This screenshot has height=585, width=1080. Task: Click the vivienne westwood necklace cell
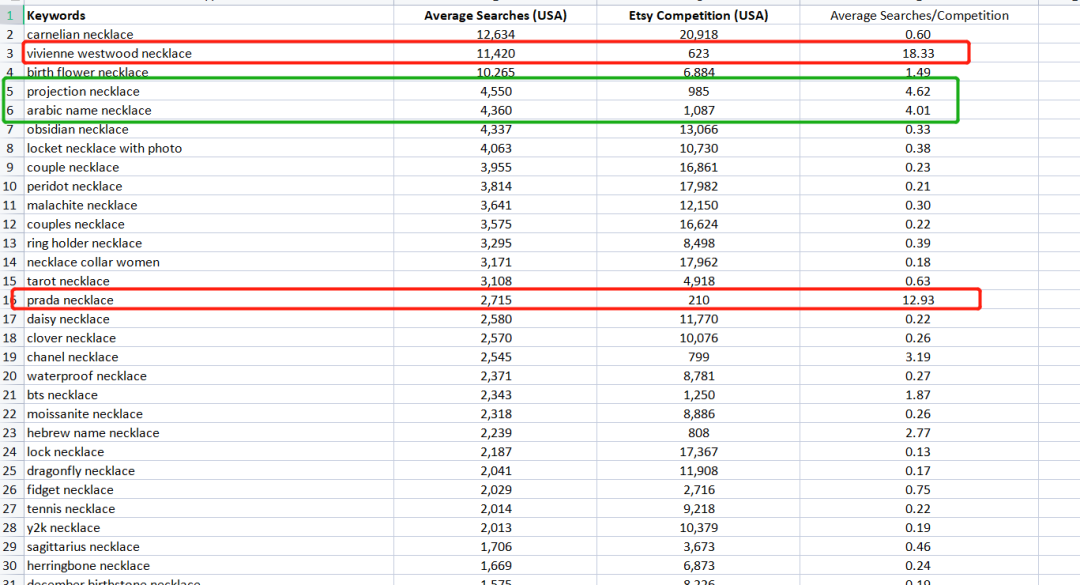pos(209,53)
